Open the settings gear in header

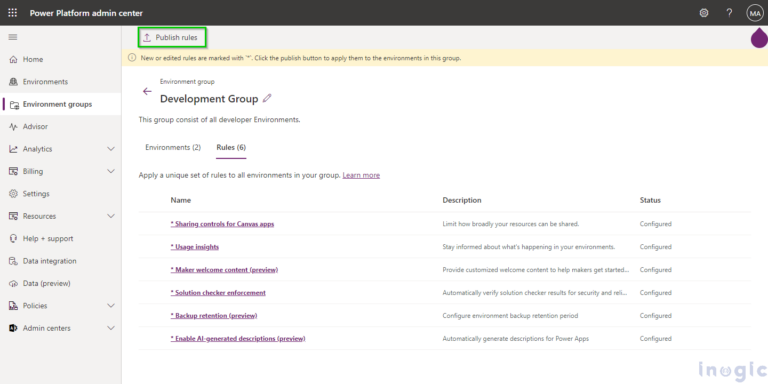(704, 13)
